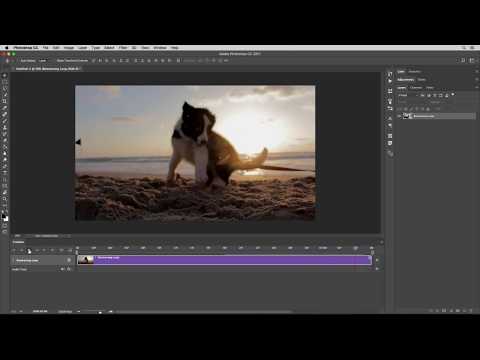Viewport: 480px width, 360px height.
Task: Open workspace switcher icon in options bar
Action: pyautogui.click(x=472, y=60)
